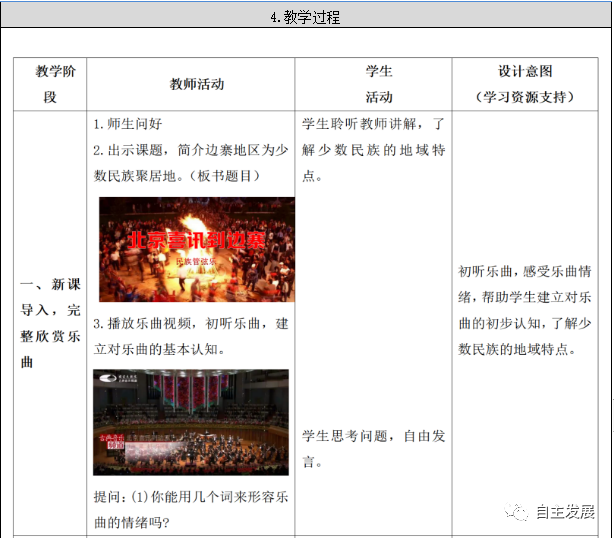
Task: Click the text '初听乐曲，感受乐曲情'
Action: pos(525,271)
